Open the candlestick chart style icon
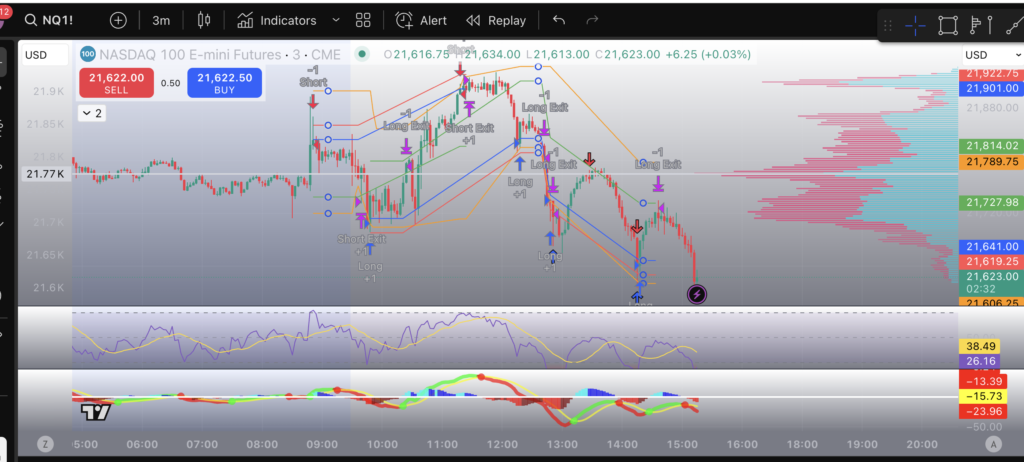 point(205,20)
